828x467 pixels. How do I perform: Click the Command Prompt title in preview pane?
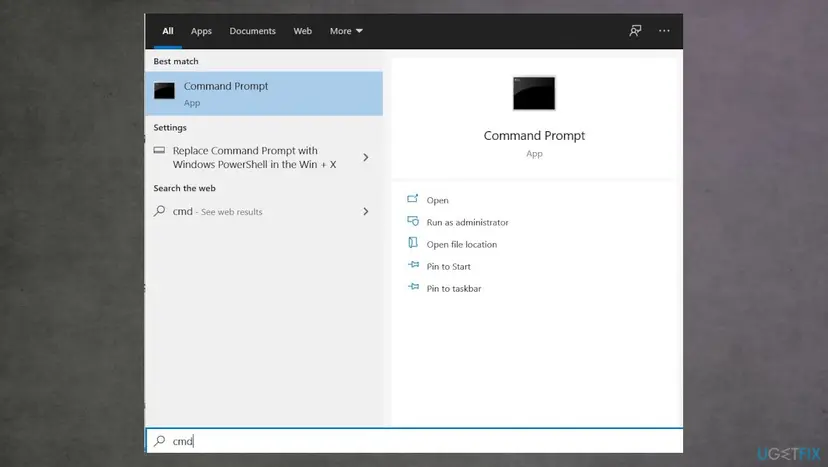[534, 136]
